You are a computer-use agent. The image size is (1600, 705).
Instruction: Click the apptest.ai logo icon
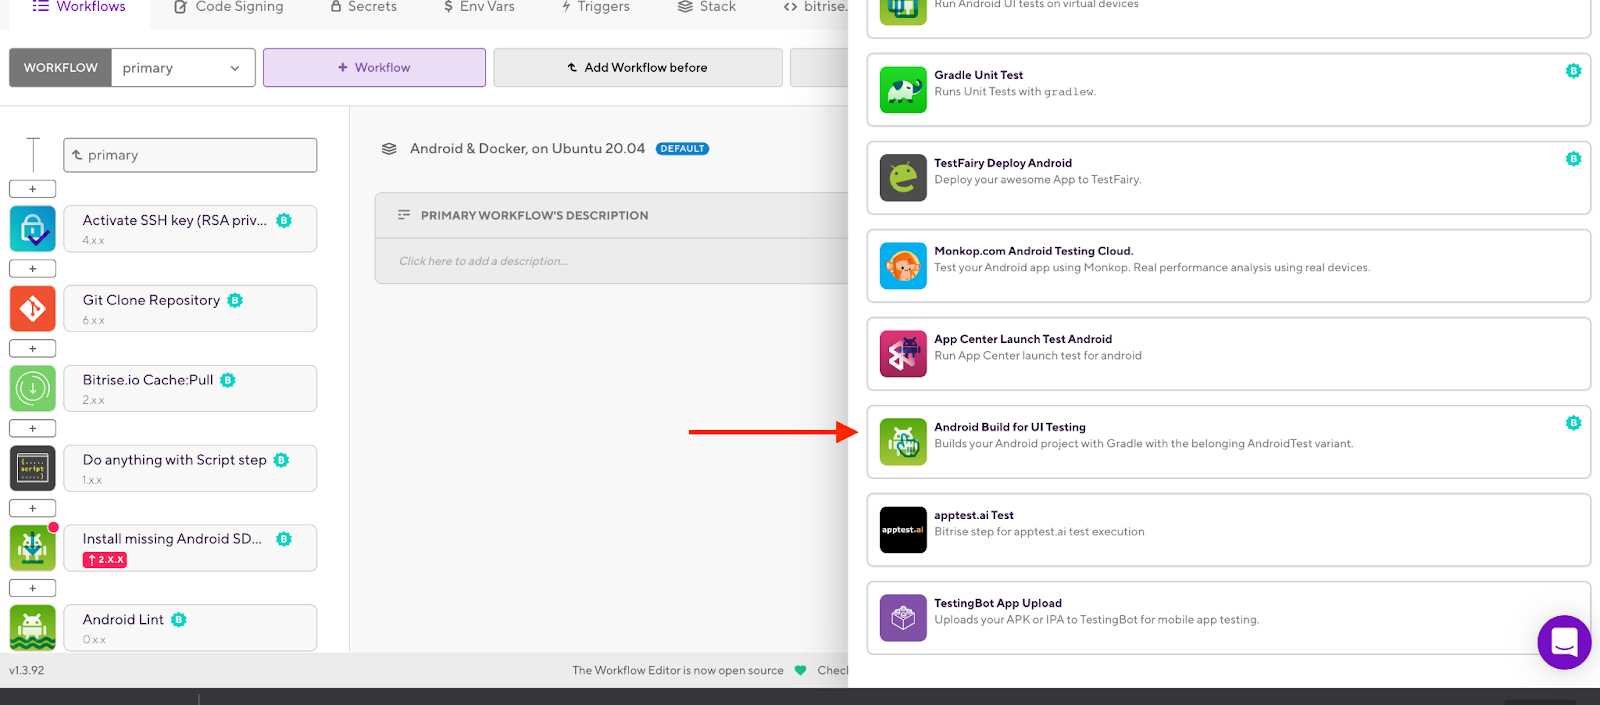pyautogui.click(x=903, y=530)
